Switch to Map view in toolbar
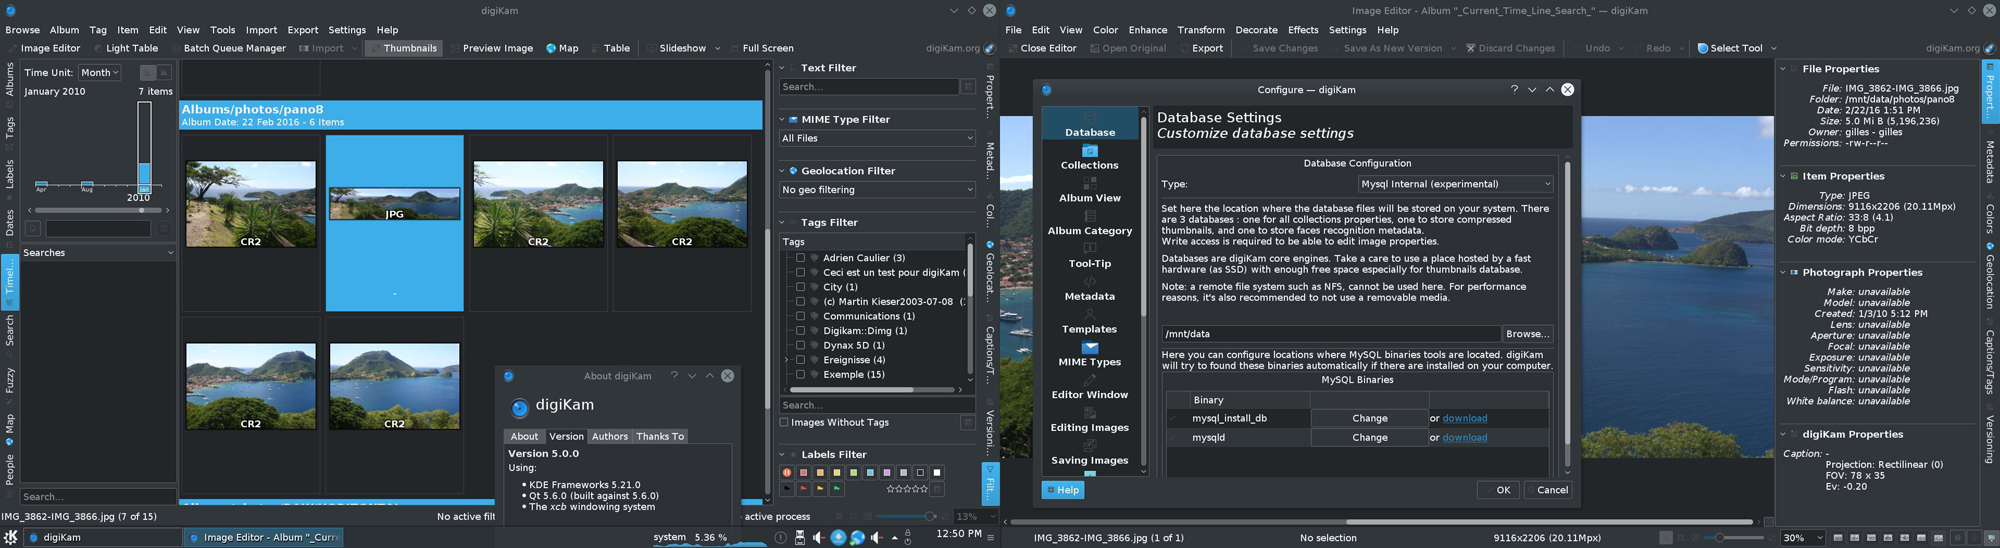The height and width of the screenshot is (548, 2000). pyautogui.click(x=562, y=48)
